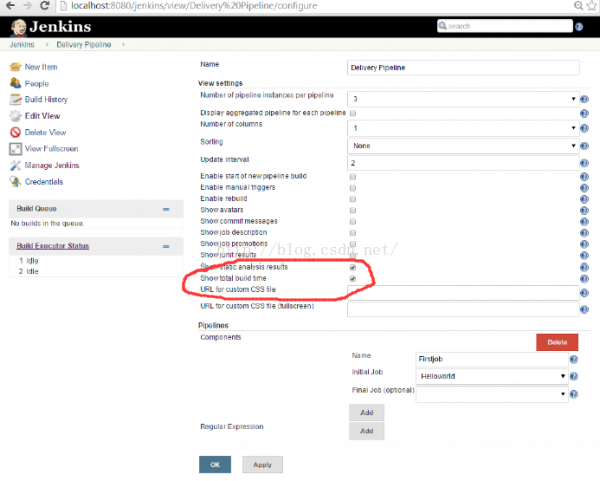600x481 pixels.
Task: Open Number of columns dropdown
Action: tap(463, 128)
